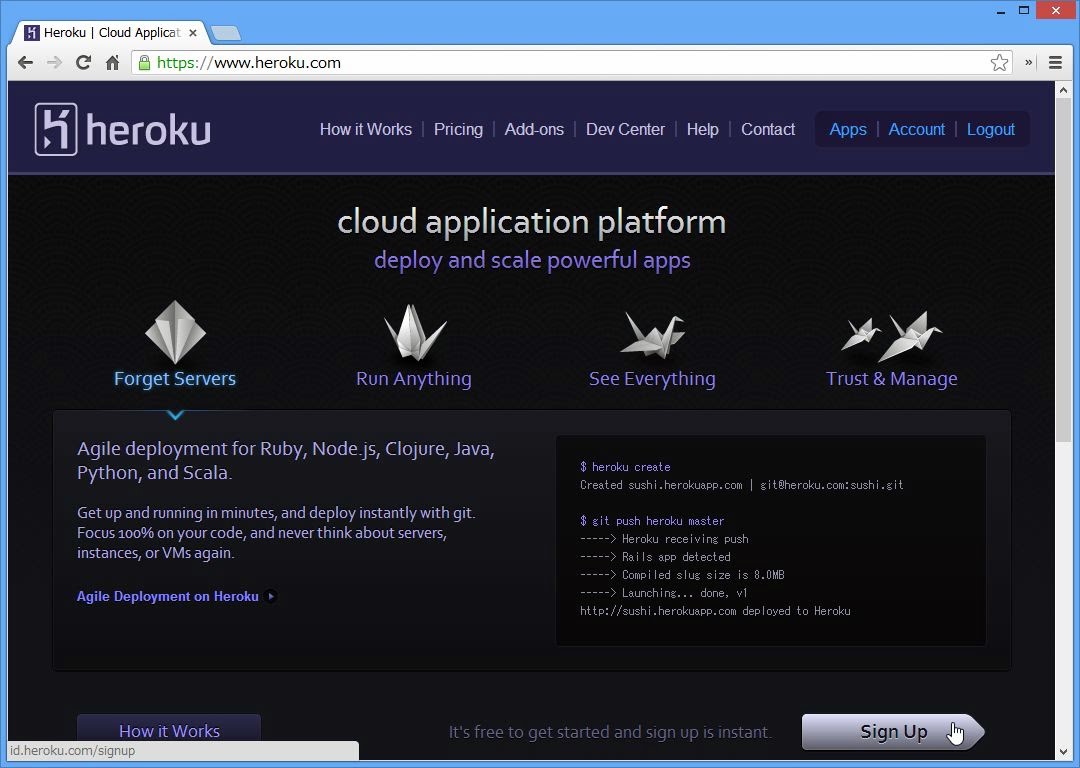Log out using the Logout link
1080x768 pixels.
tap(990, 129)
